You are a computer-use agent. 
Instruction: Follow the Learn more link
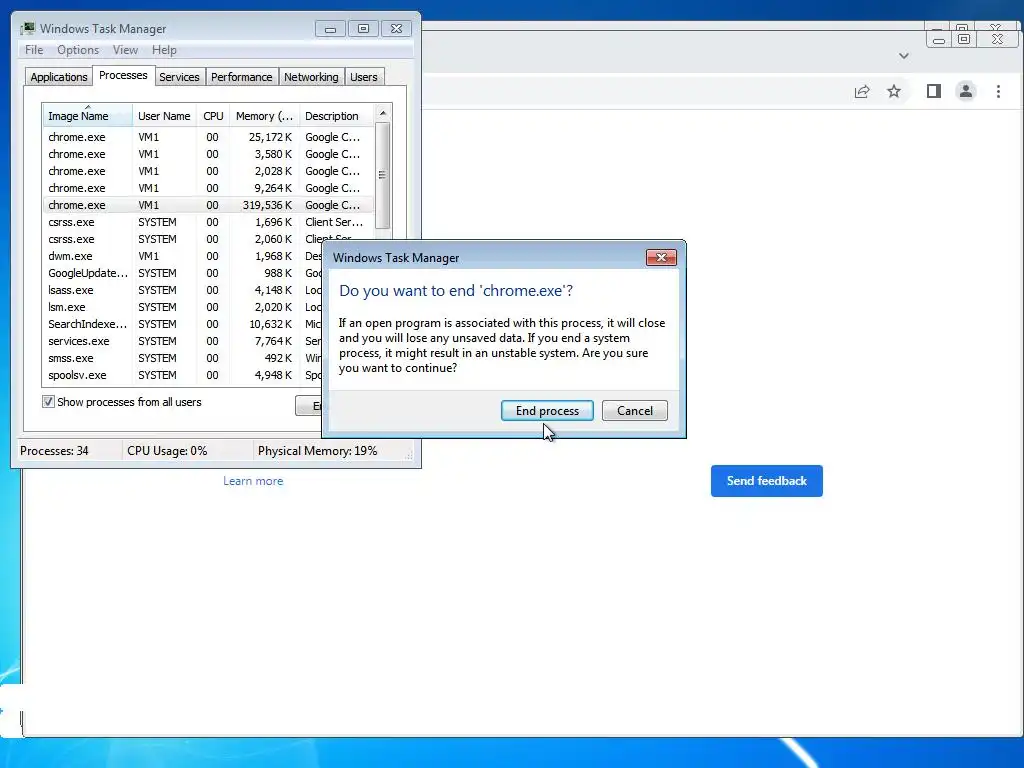pyautogui.click(x=253, y=481)
